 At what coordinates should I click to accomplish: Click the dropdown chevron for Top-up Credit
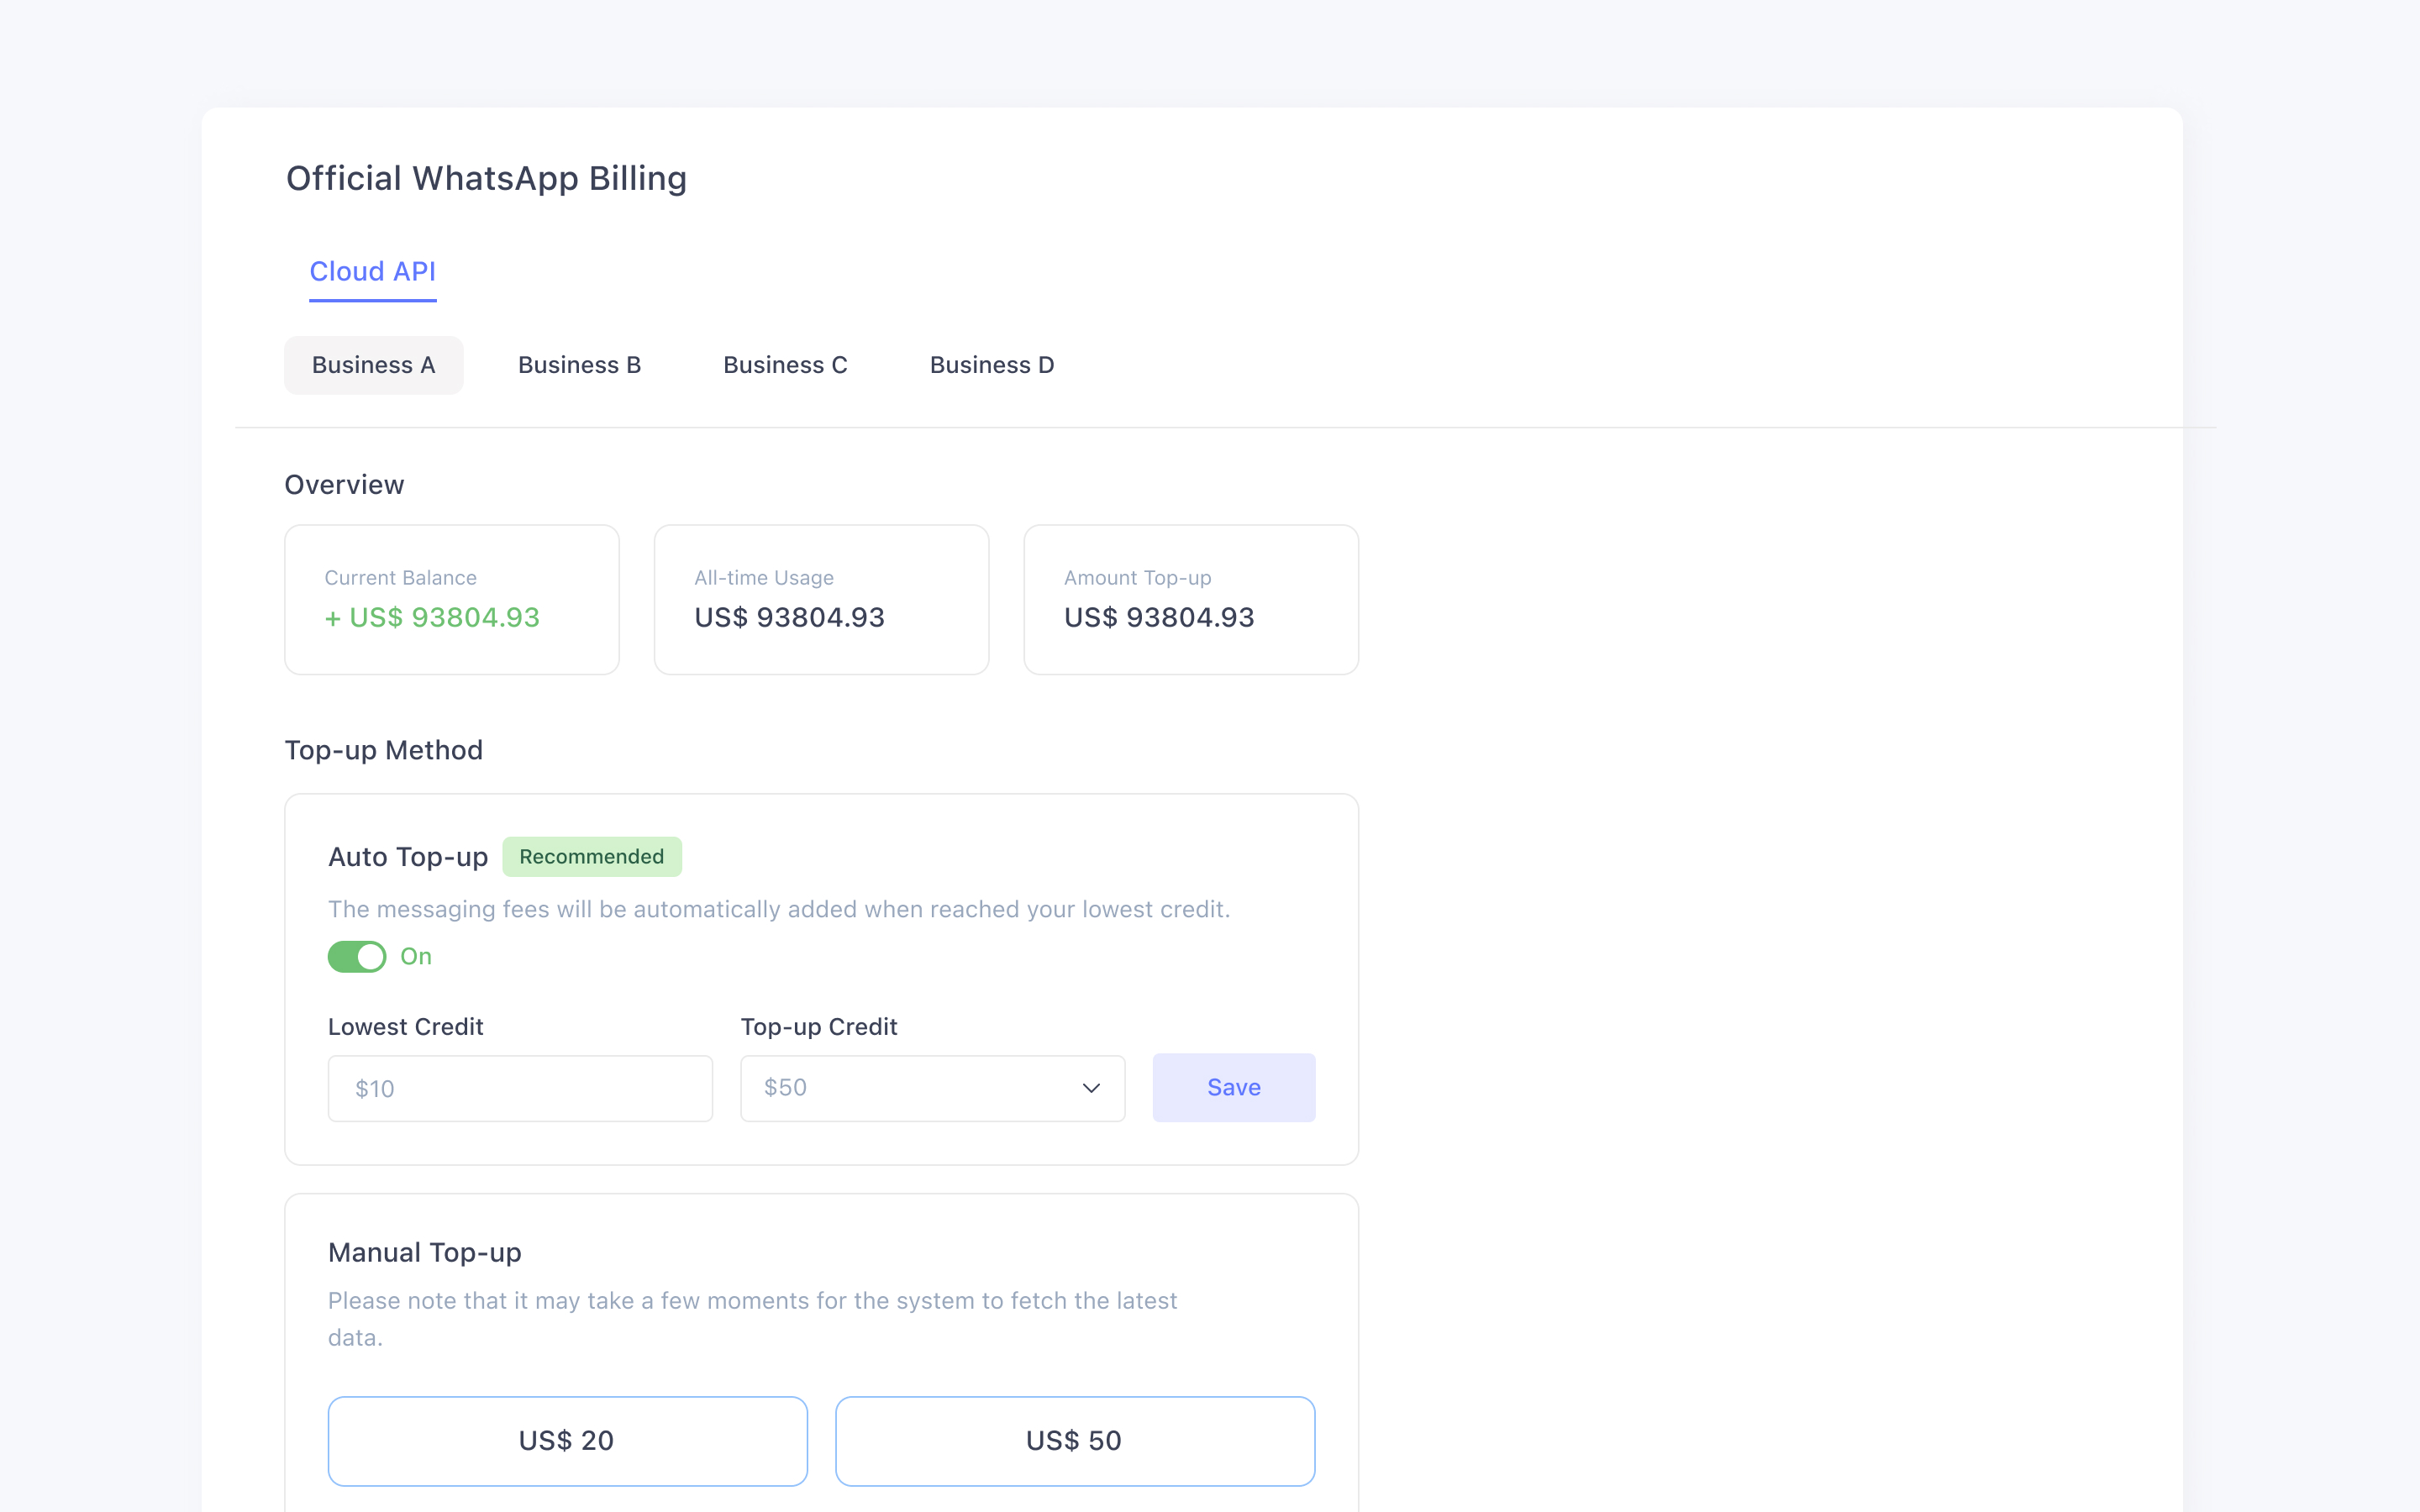click(1092, 1087)
